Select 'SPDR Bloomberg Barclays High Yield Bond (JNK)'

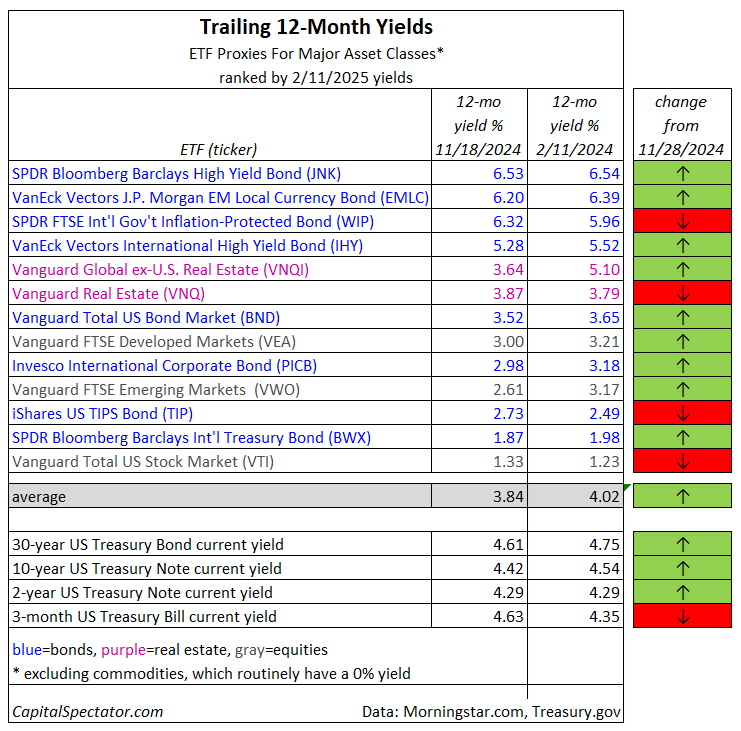point(176,173)
